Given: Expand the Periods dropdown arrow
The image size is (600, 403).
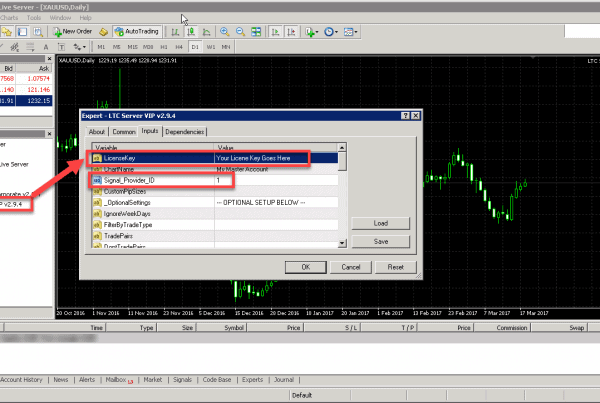Looking at the screenshot, I should 336,32.
